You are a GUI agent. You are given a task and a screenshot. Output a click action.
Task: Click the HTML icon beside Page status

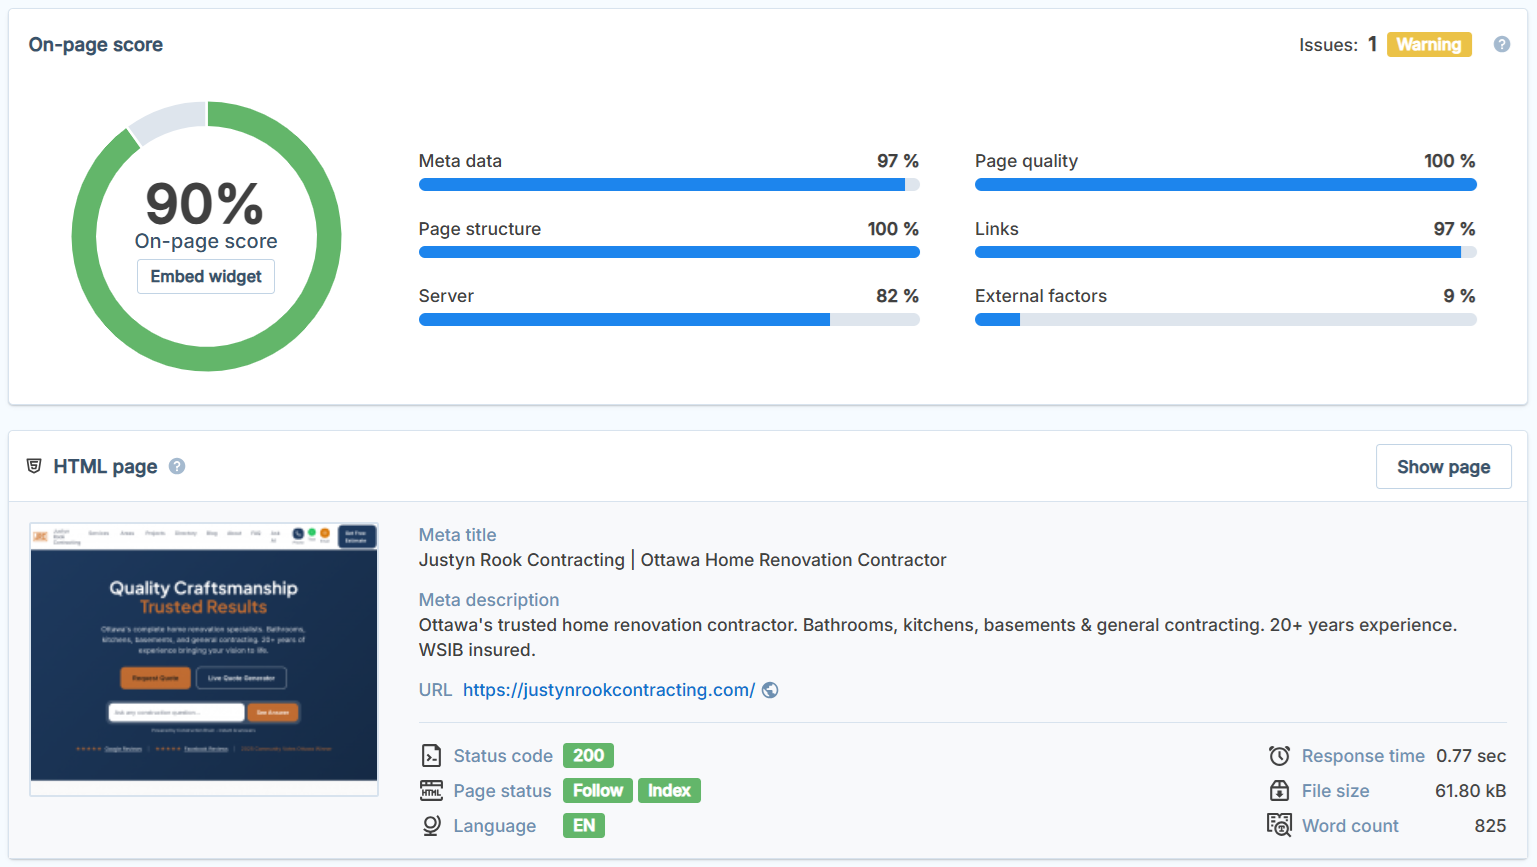point(431,790)
